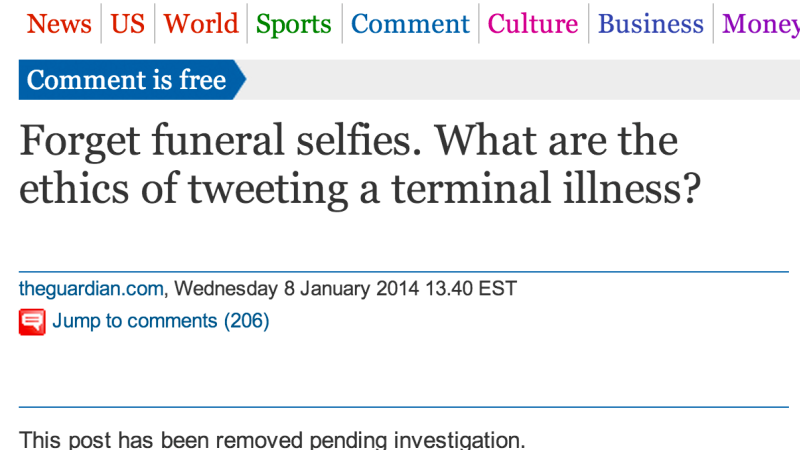
Task: Click the grey bar beside 'Comment is free'
Action: [x=520, y=80]
